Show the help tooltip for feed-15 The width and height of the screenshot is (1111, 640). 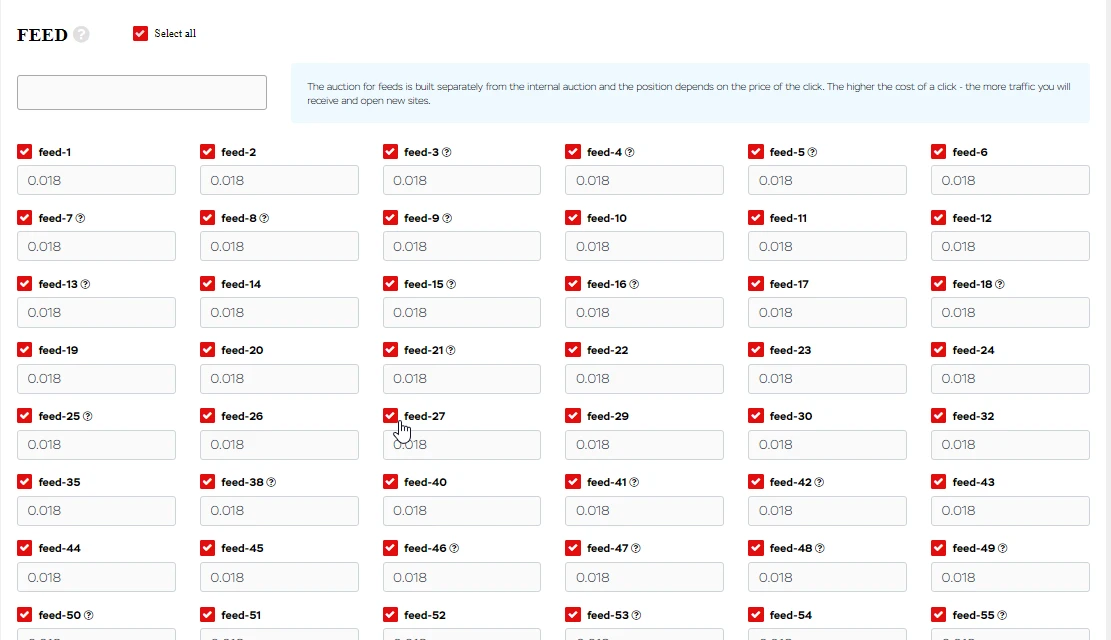pos(451,283)
